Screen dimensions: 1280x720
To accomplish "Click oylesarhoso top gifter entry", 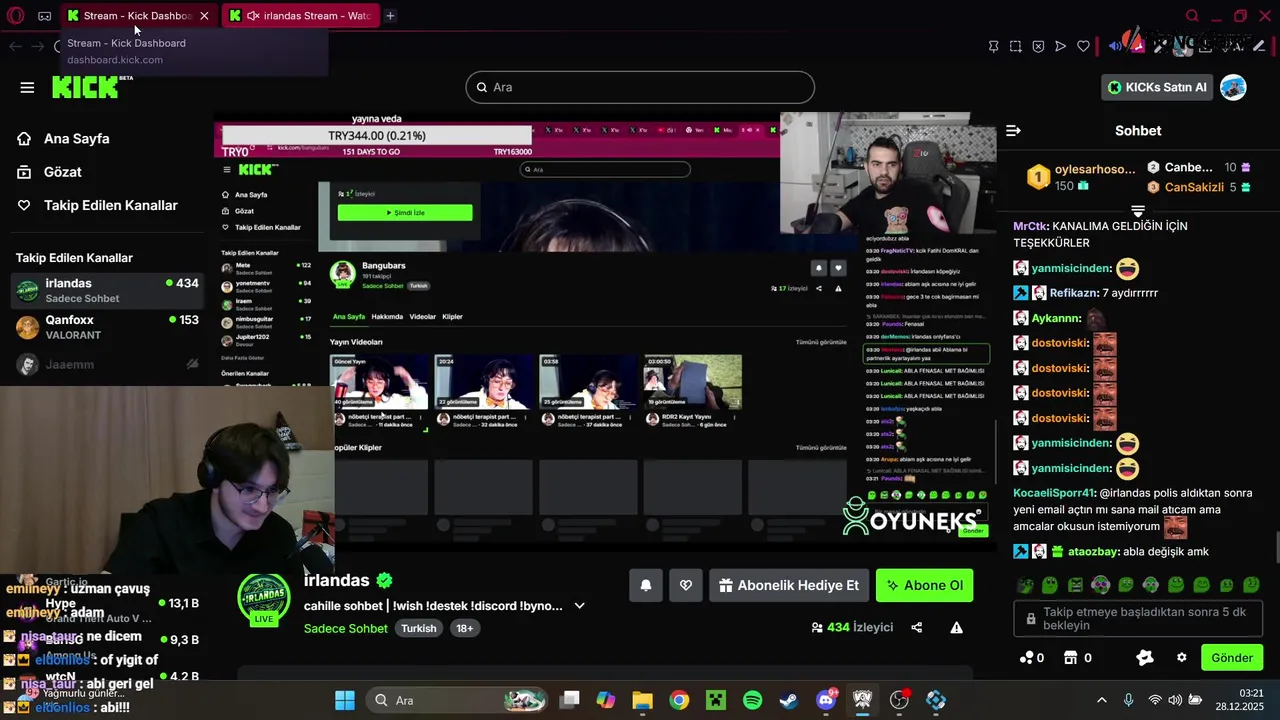I will 1083,177.
